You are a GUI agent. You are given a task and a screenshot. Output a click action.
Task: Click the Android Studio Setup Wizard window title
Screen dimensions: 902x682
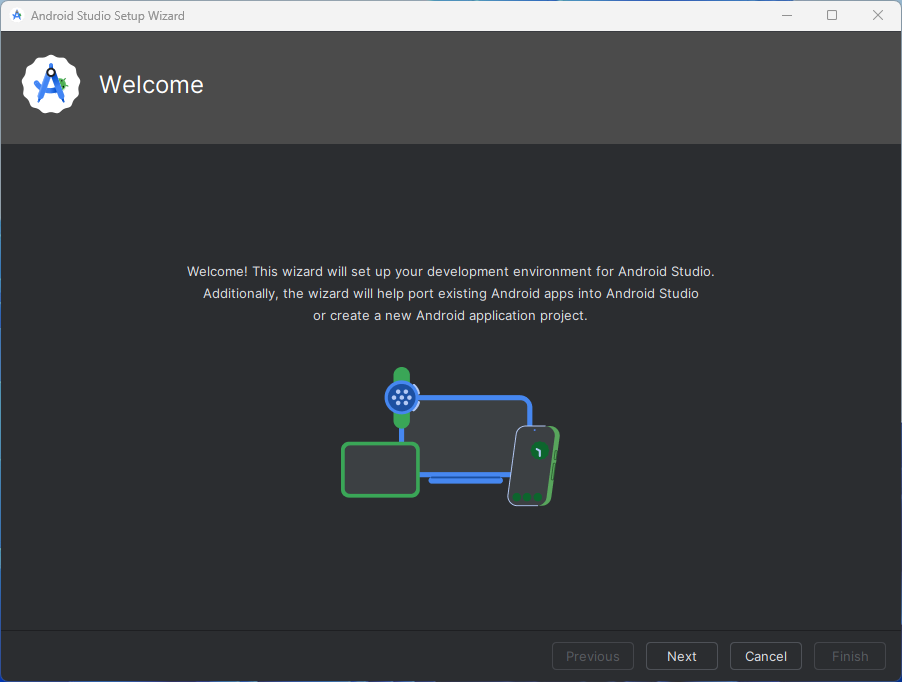107,16
